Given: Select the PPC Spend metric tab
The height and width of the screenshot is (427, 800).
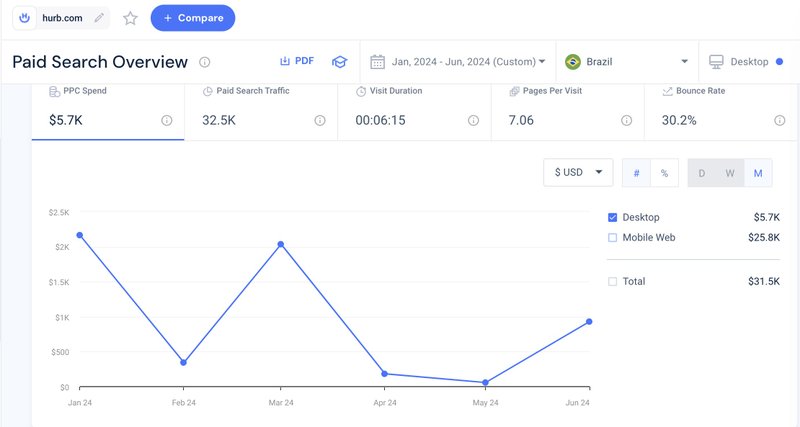Looking at the screenshot, I should [x=108, y=112].
